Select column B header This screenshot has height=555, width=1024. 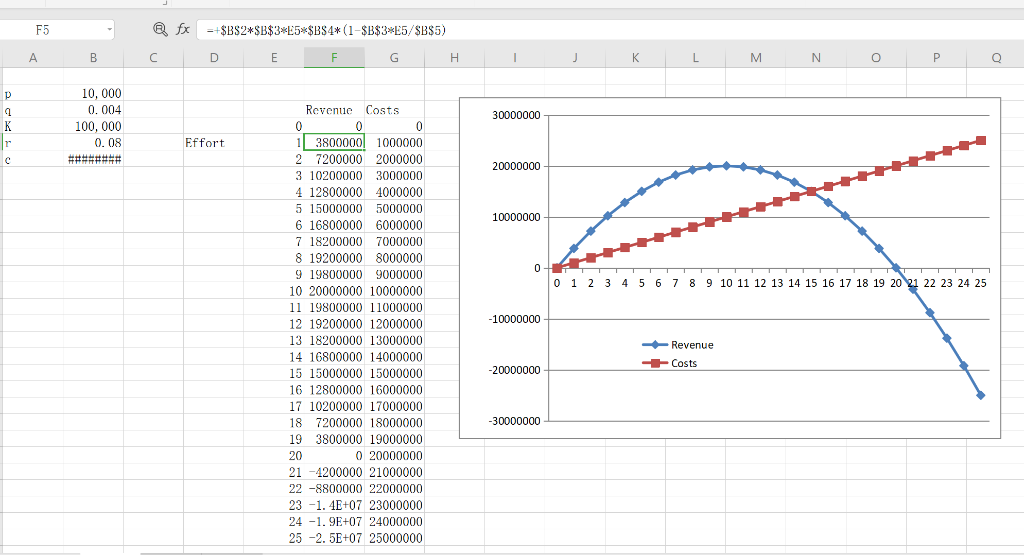pyautogui.click(x=93, y=57)
